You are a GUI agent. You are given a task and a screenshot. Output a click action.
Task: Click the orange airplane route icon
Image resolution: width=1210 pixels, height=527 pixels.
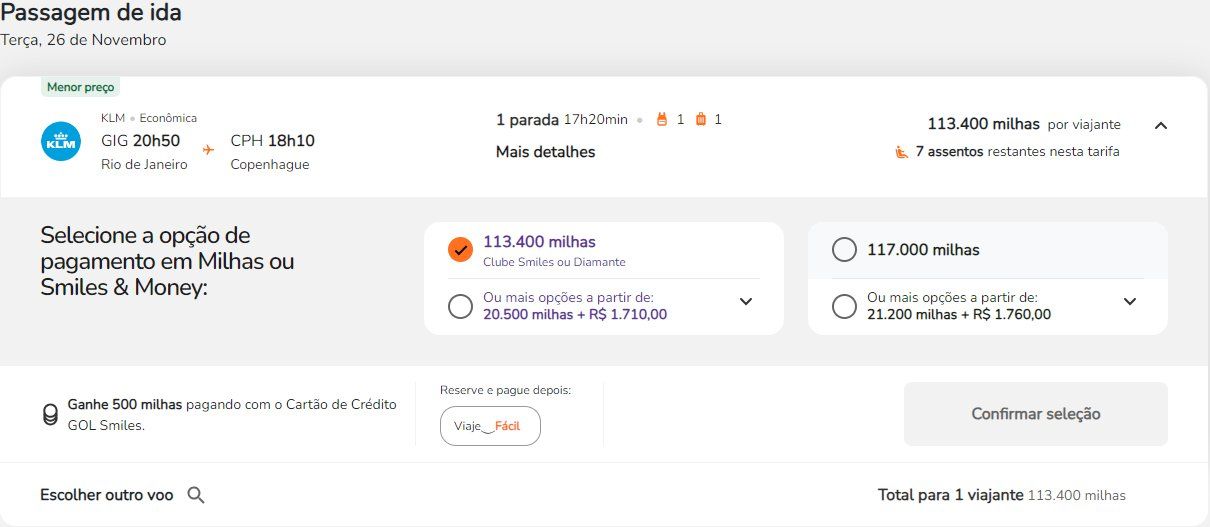coord(208,149)
